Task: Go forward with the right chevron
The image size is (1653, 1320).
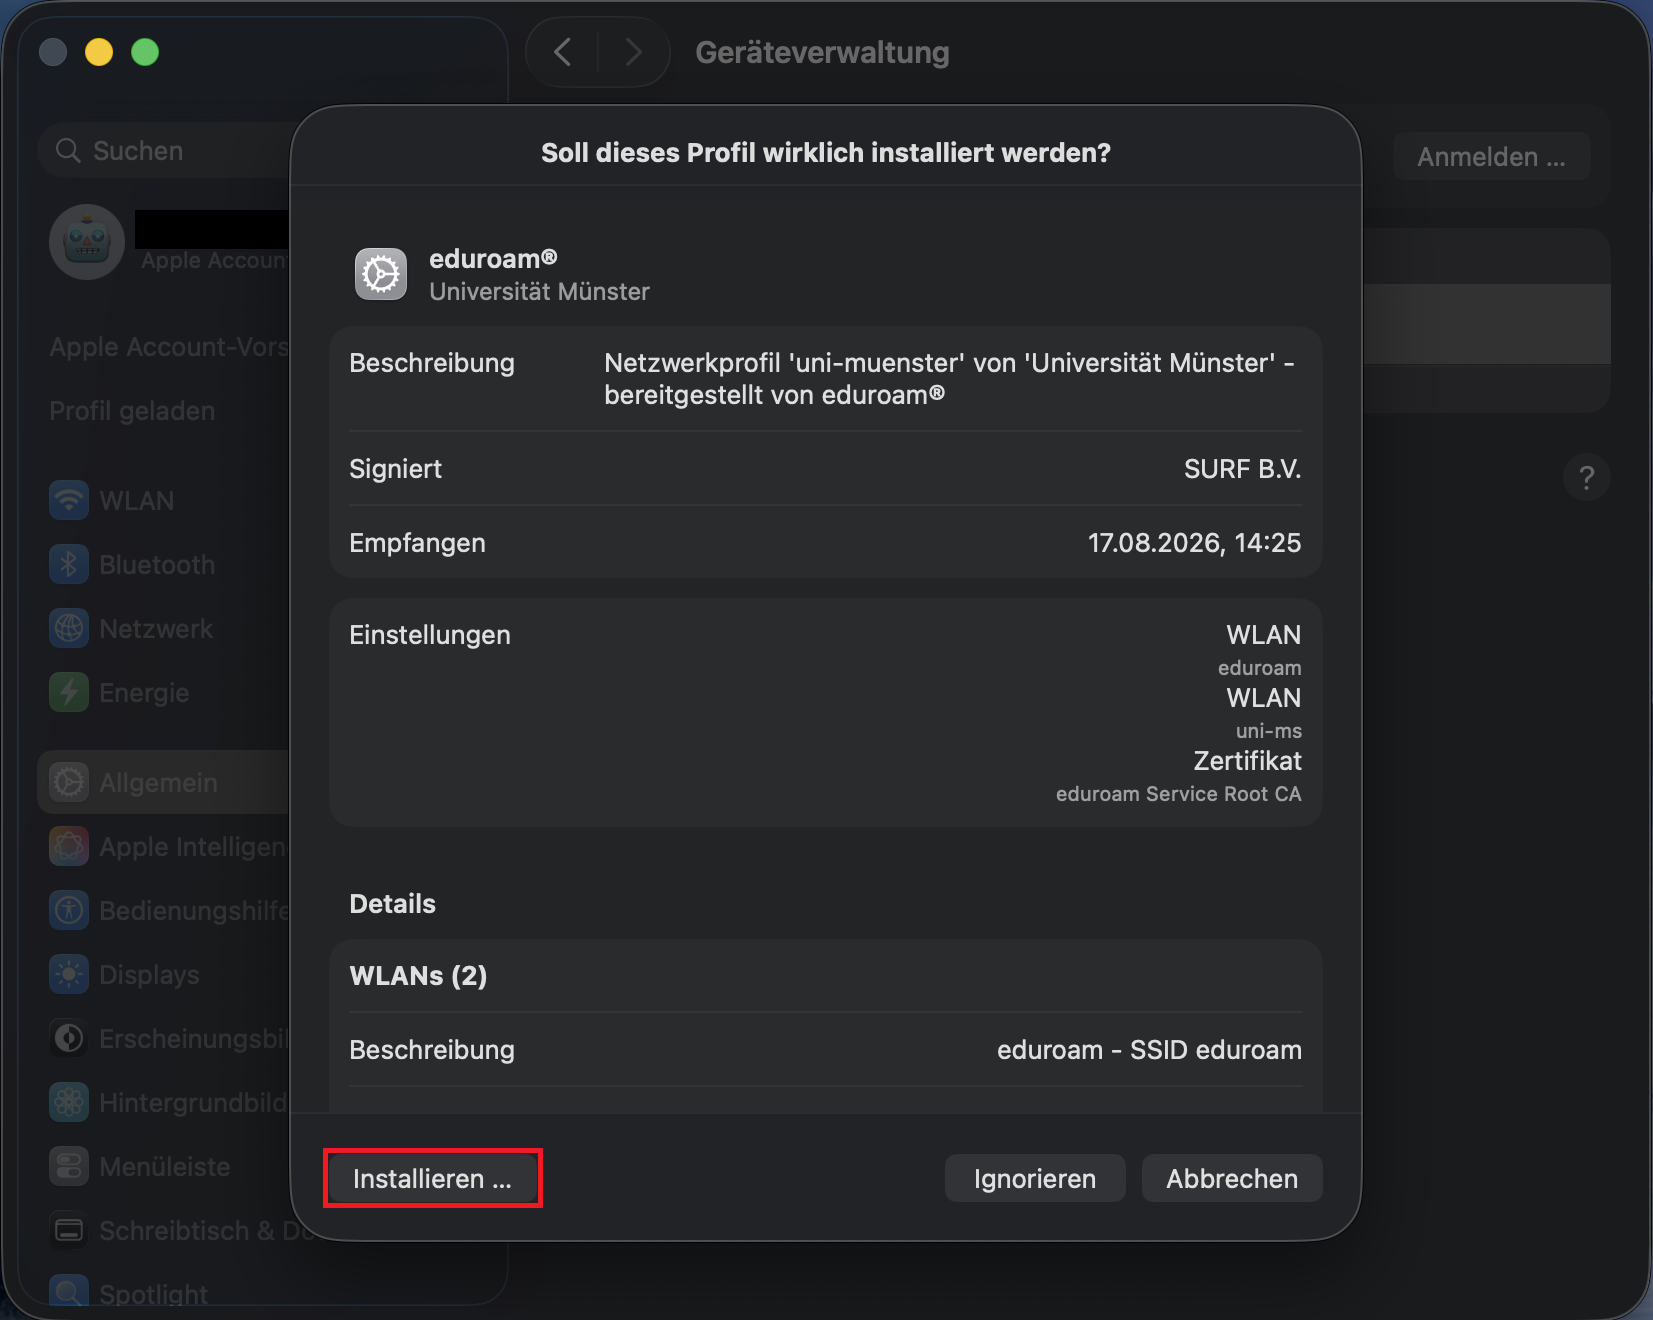Action: (632, 52)
